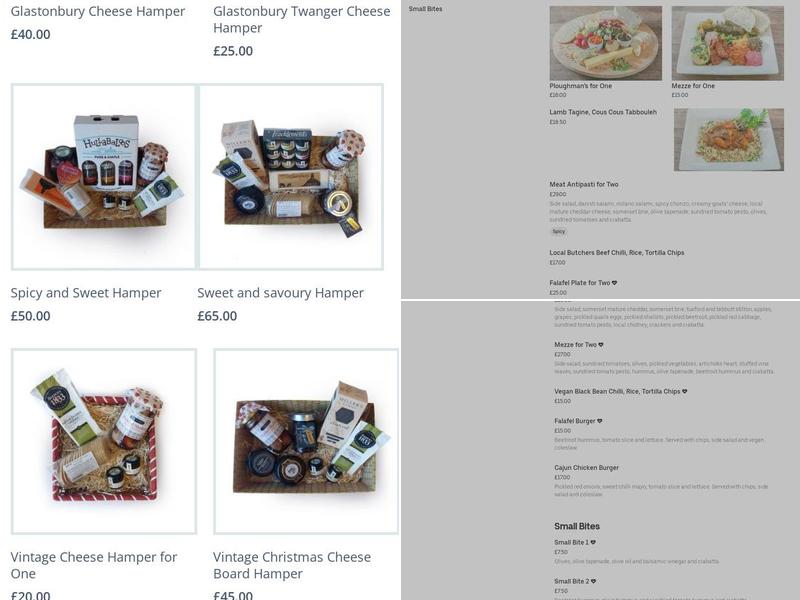Click the Spicy tag under Meat Antipasti
This screenshot has height=600, width=800.
(559, 232)
